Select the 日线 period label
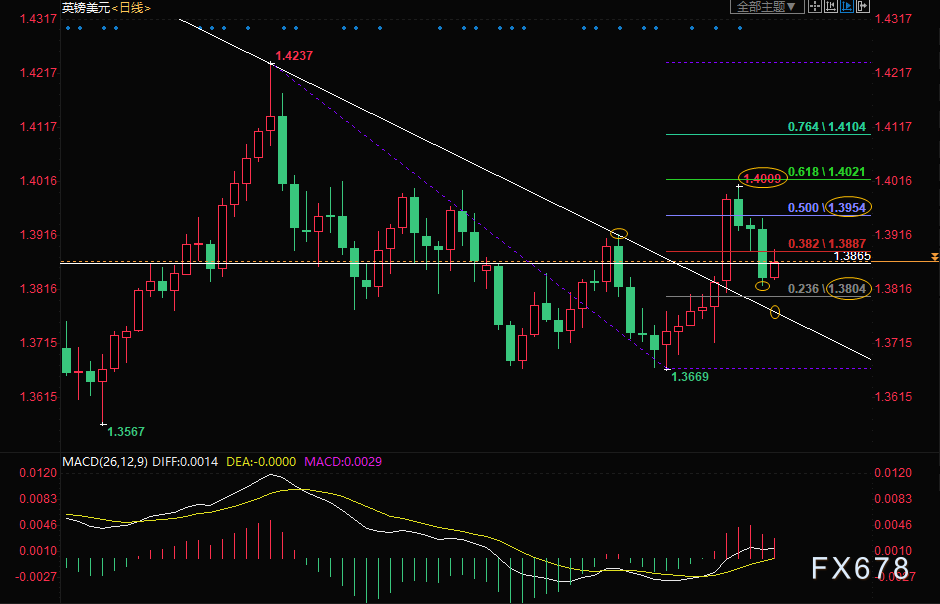 [x=130, y=7]
